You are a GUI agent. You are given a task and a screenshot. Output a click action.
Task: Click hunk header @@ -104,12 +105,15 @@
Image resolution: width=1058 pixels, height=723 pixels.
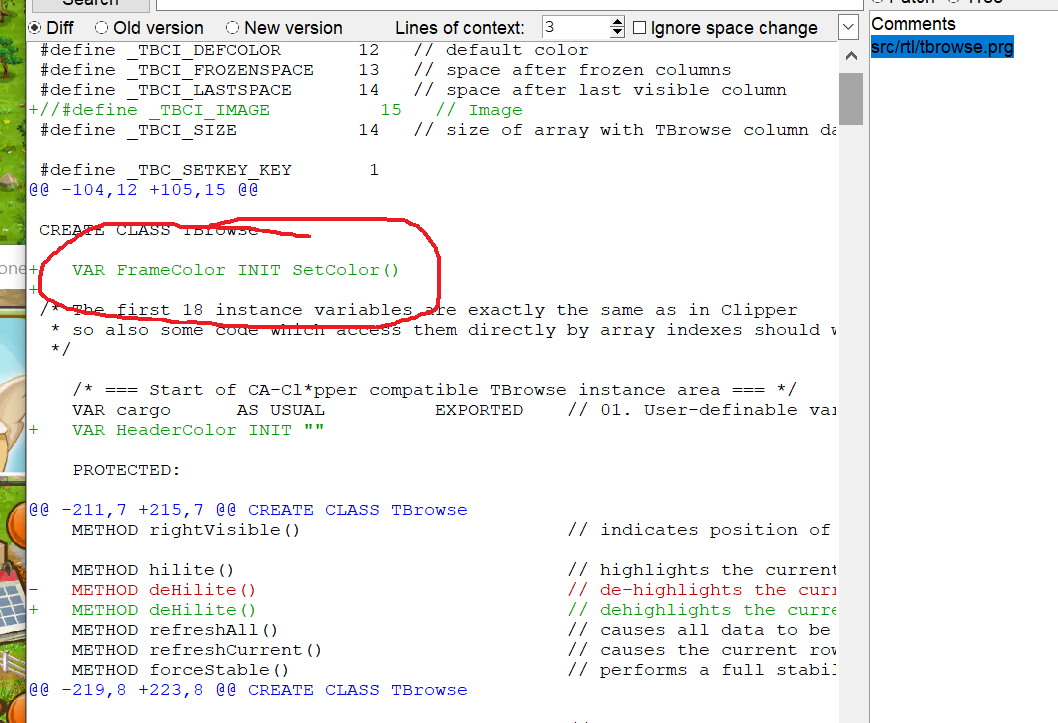143,190
